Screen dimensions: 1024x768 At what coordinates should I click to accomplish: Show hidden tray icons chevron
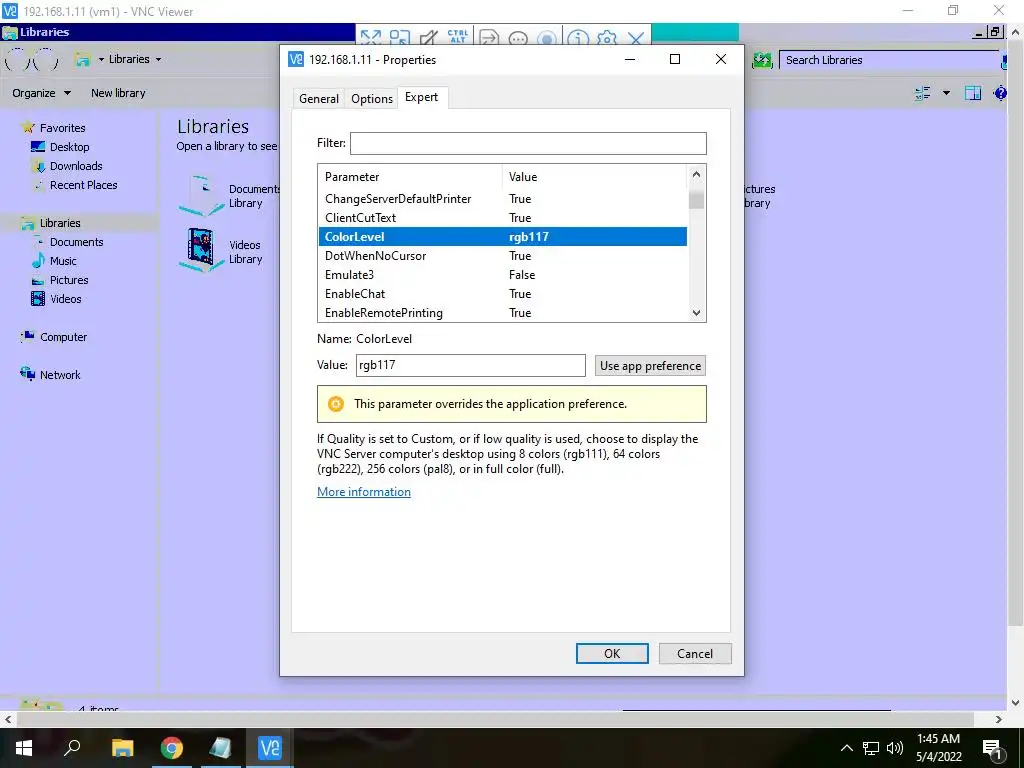[846, 748]
